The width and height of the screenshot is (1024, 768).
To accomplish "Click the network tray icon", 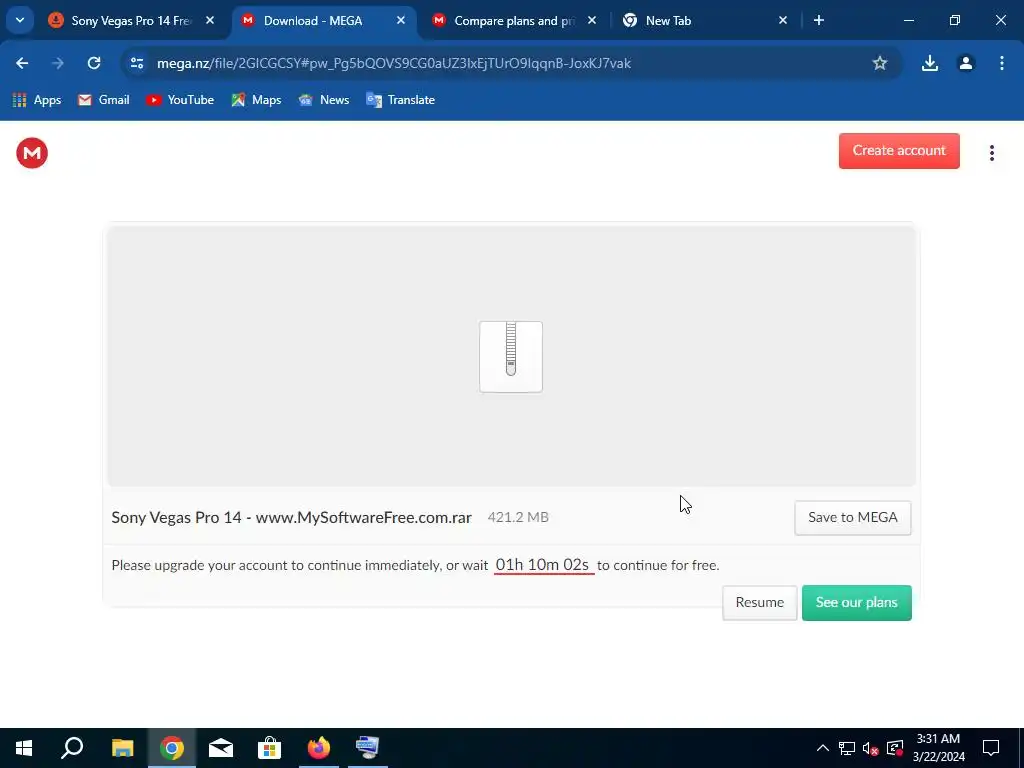I will pyautogui.click(x=847, y=748).
